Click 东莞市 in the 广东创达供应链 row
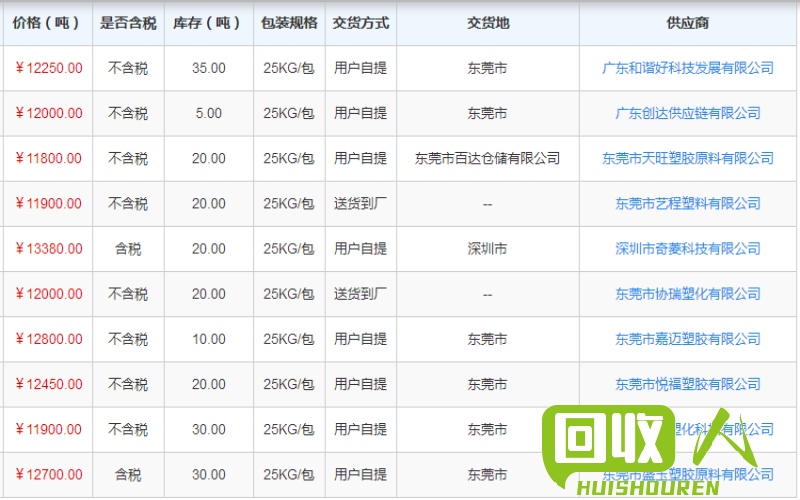This screenshot has width=800, height=500. [x=487, y=113]
